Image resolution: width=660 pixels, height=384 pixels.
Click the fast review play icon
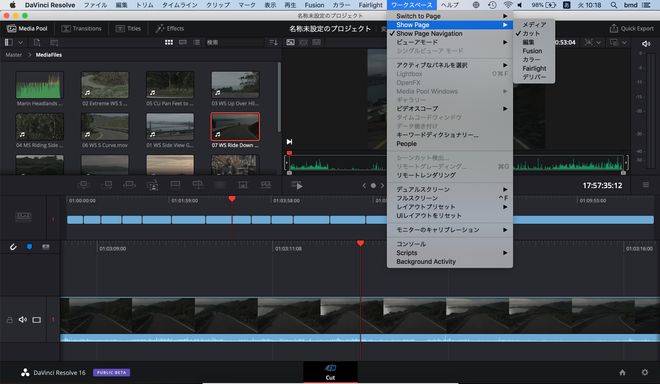pos(297,185)
